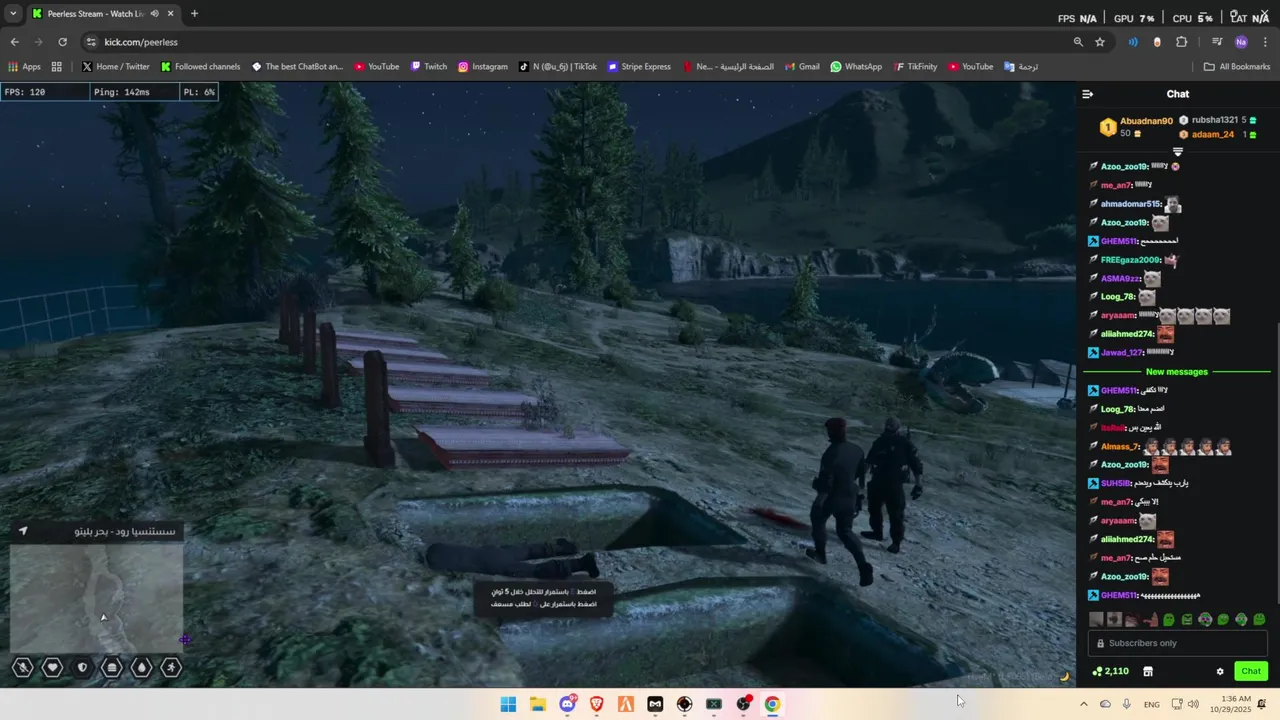Viewport: 1280px width, 720px height.
Task: Open the tab search dropdown arrow
Action: pyautogui.click(x=14, y=14)
